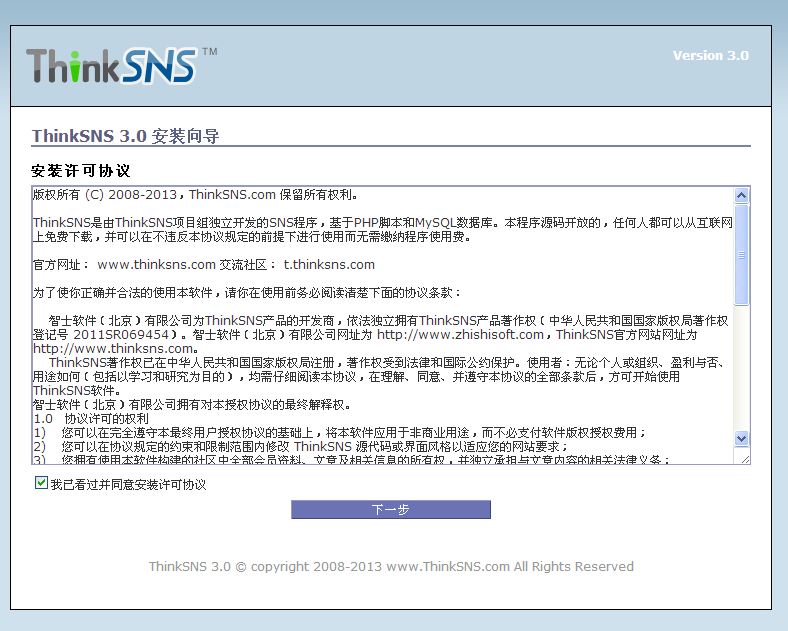788x631 pixels.
Task: Click the empty scrollbar track below the thumb
Action: point(741,370)
